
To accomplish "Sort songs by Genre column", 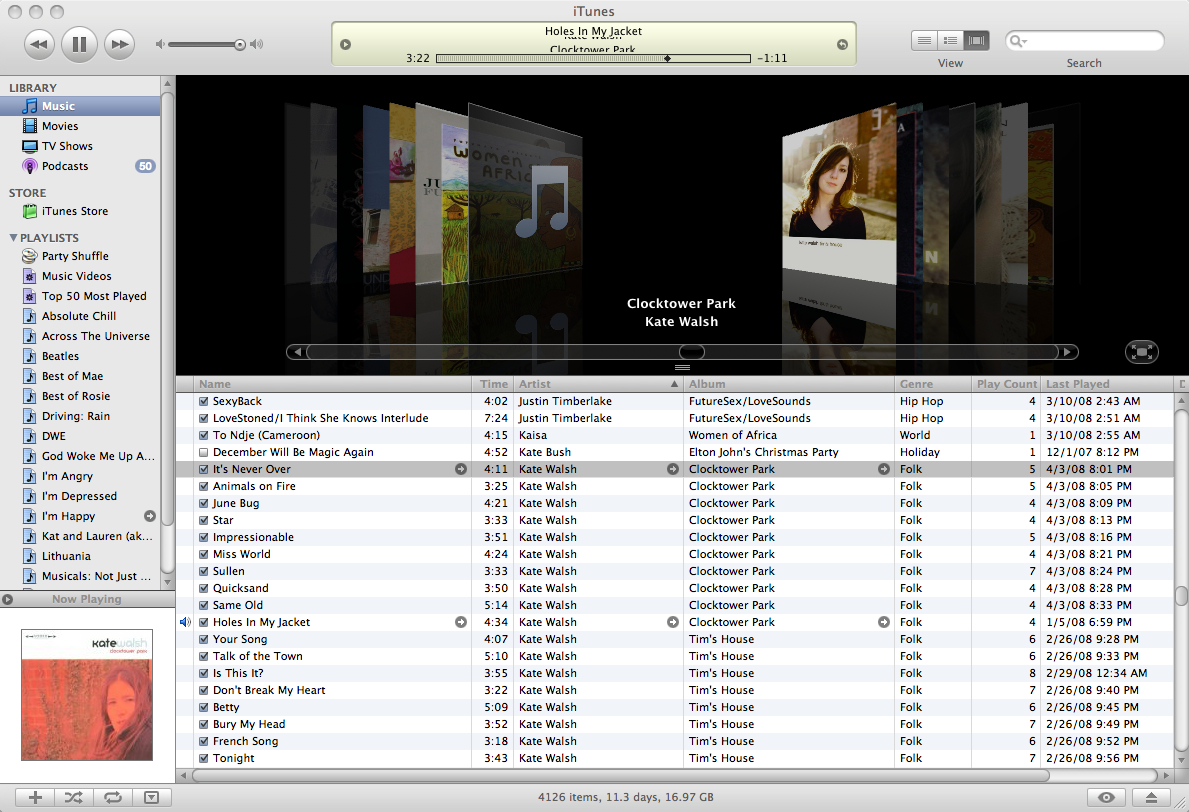I will click(933, 384).
